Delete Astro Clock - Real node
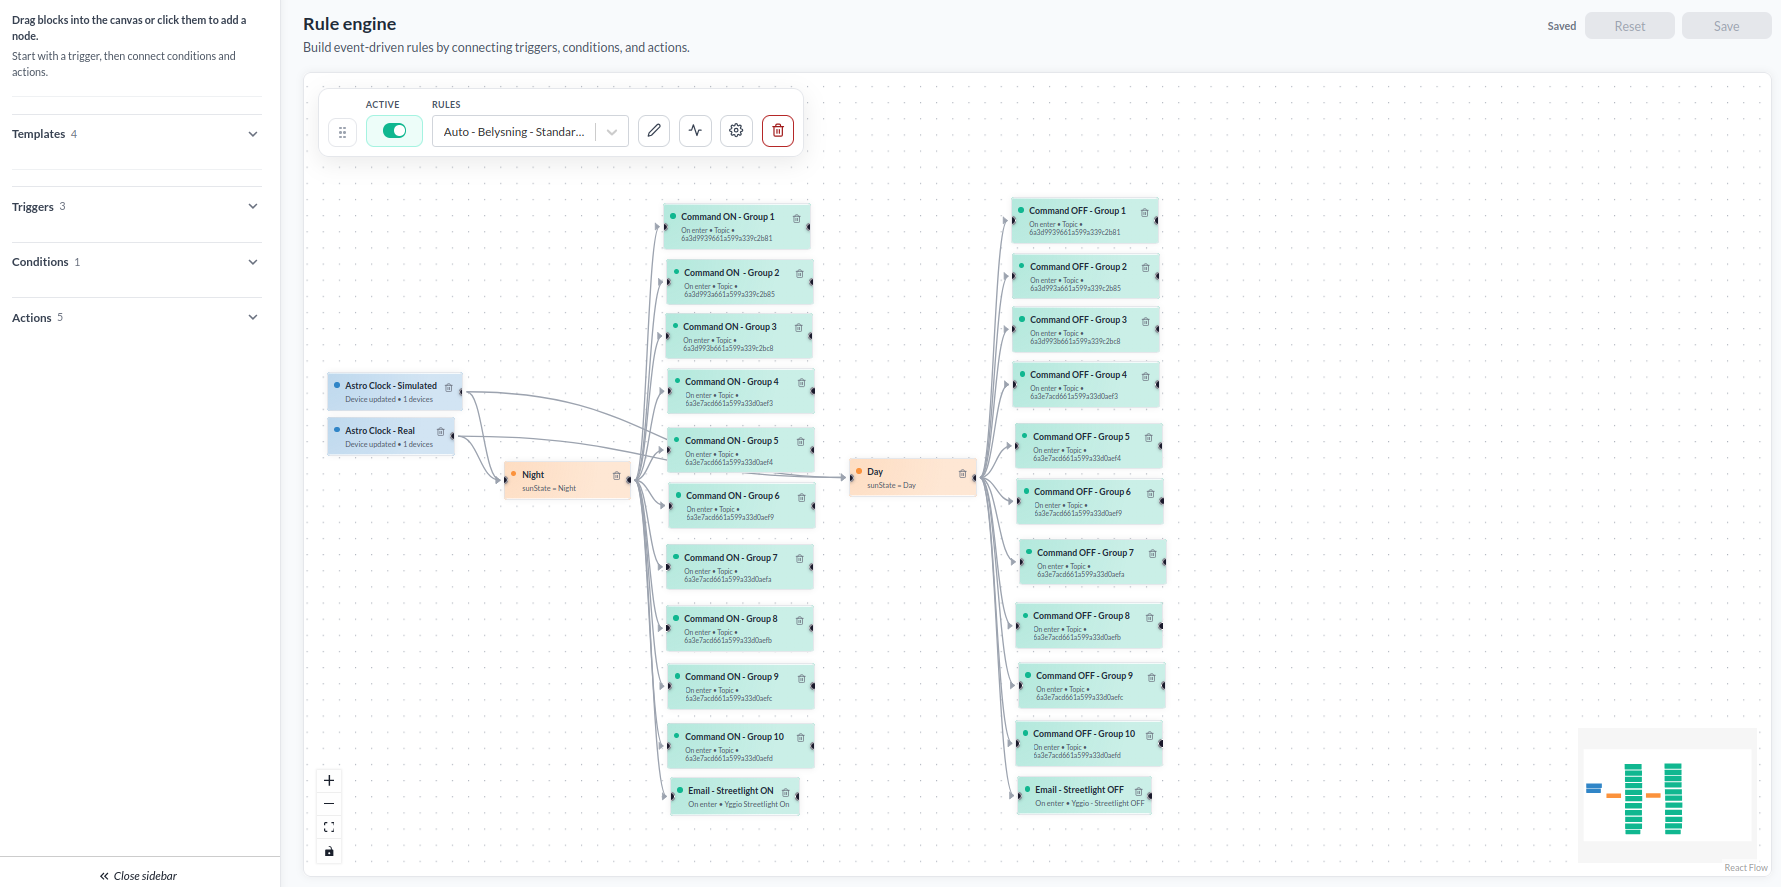 click(x=440, y=432)
